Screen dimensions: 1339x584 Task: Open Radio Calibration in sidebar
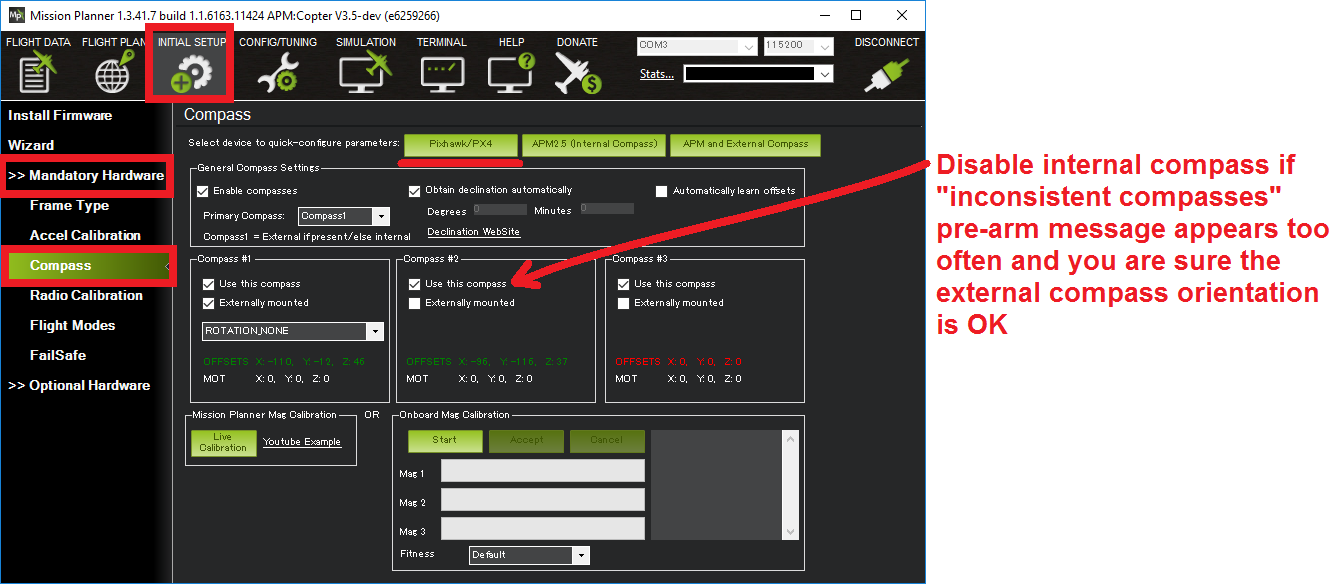pyautogui.click(x=85, y=295)
